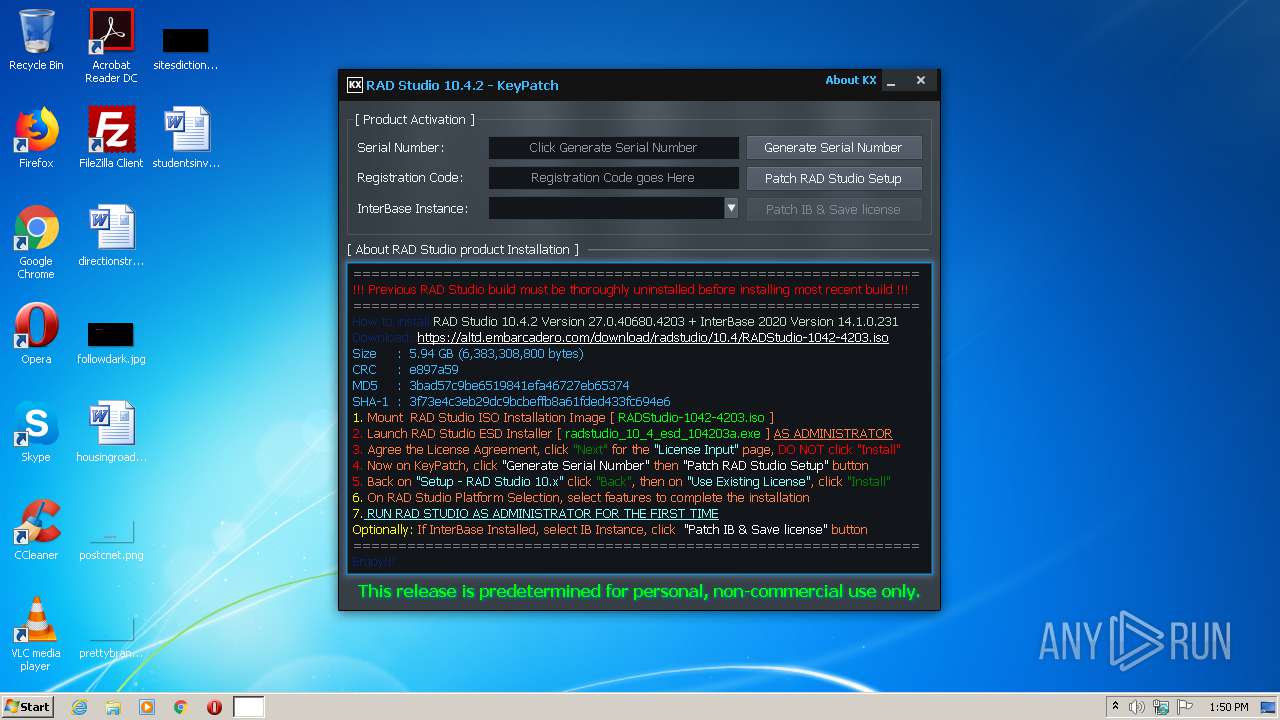
Task: Click the SHA-1 hash value text
Action: tap(540, 401)
